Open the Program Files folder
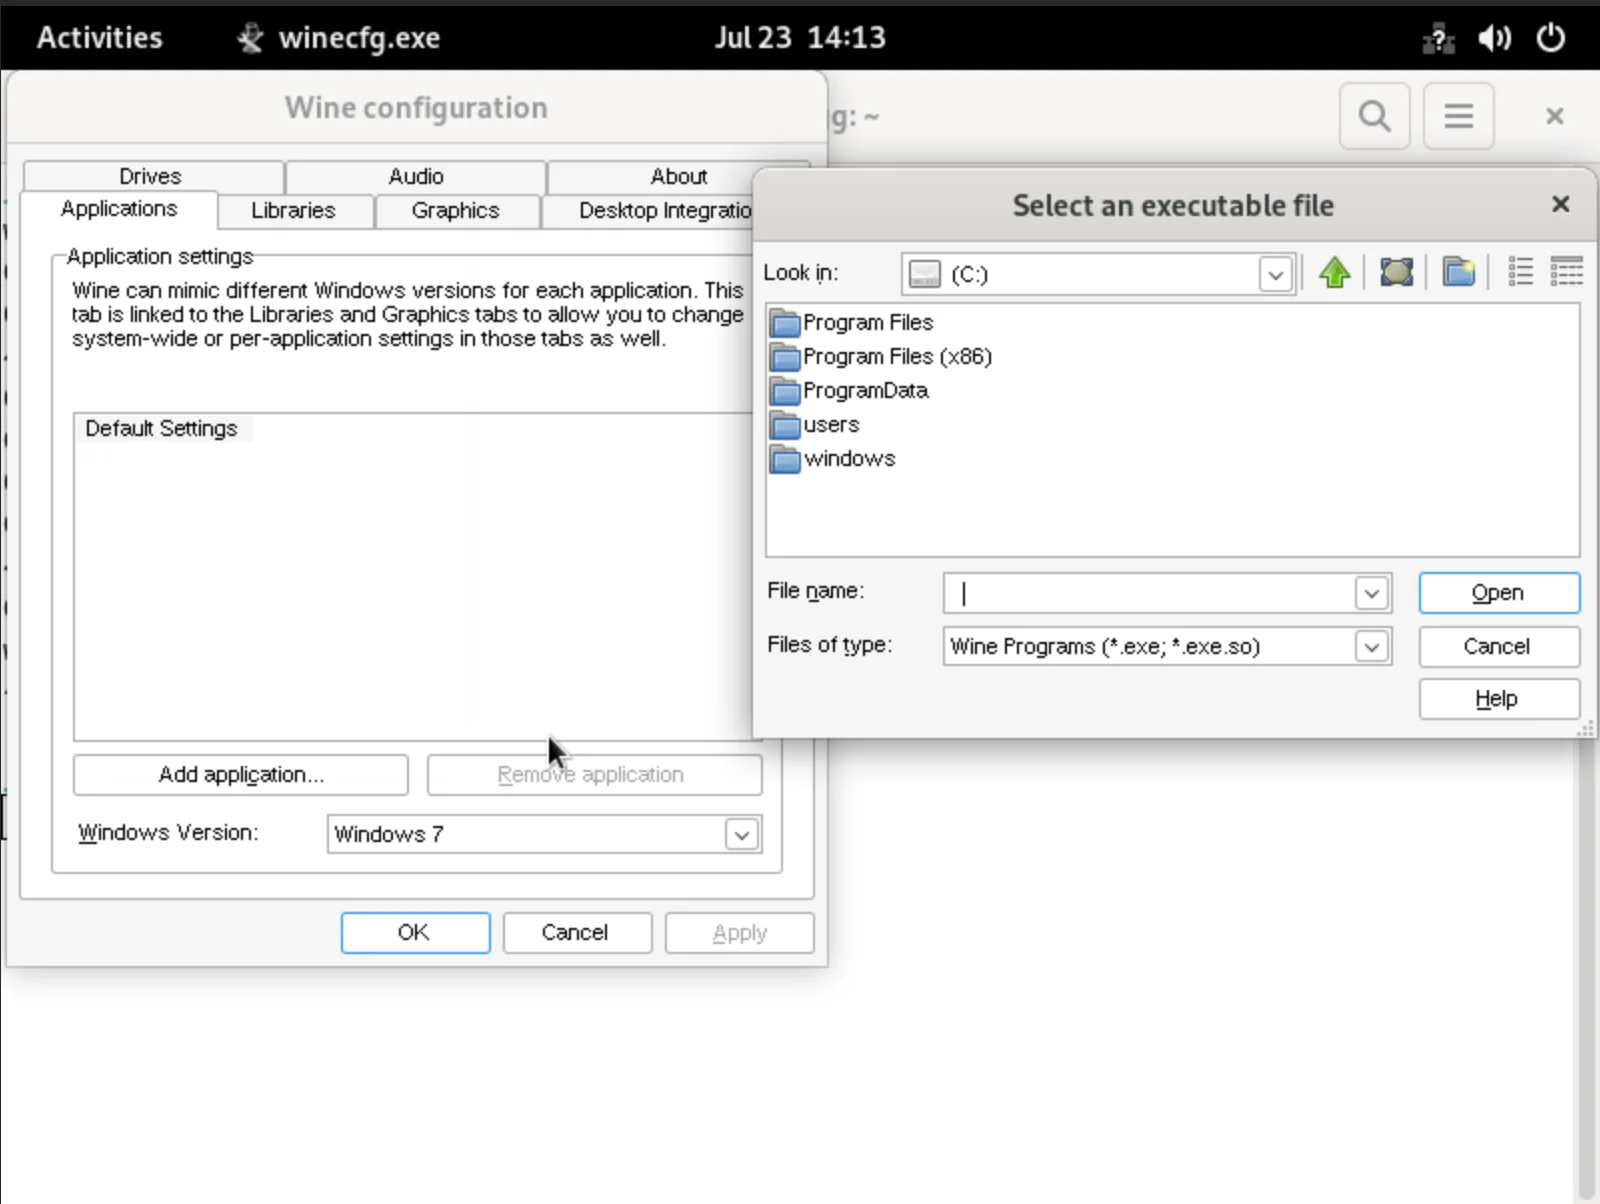This screenshot has height=1204, width=1600. tap(866, 323)
